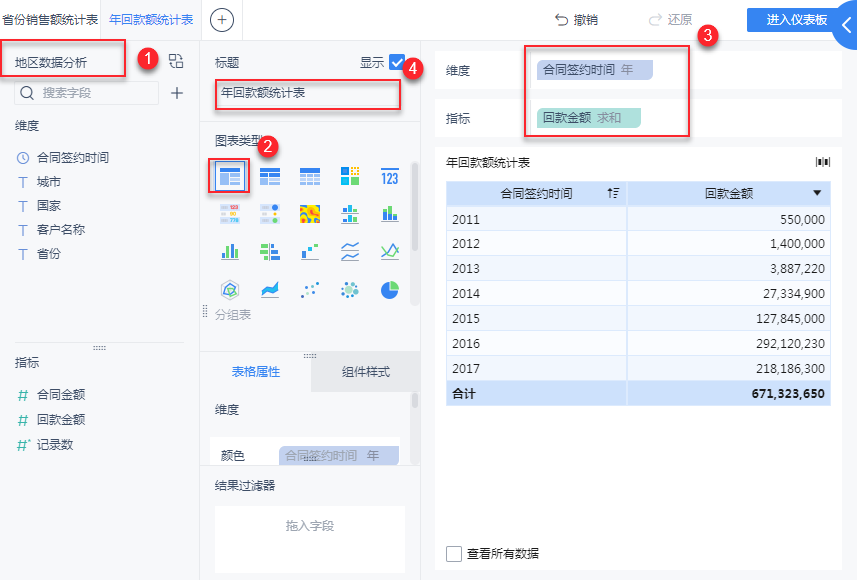The width and height of the screenshot is (857, 580).
Task: Click the sort icon in 合同签约时间 header
Action: [613, 193]
